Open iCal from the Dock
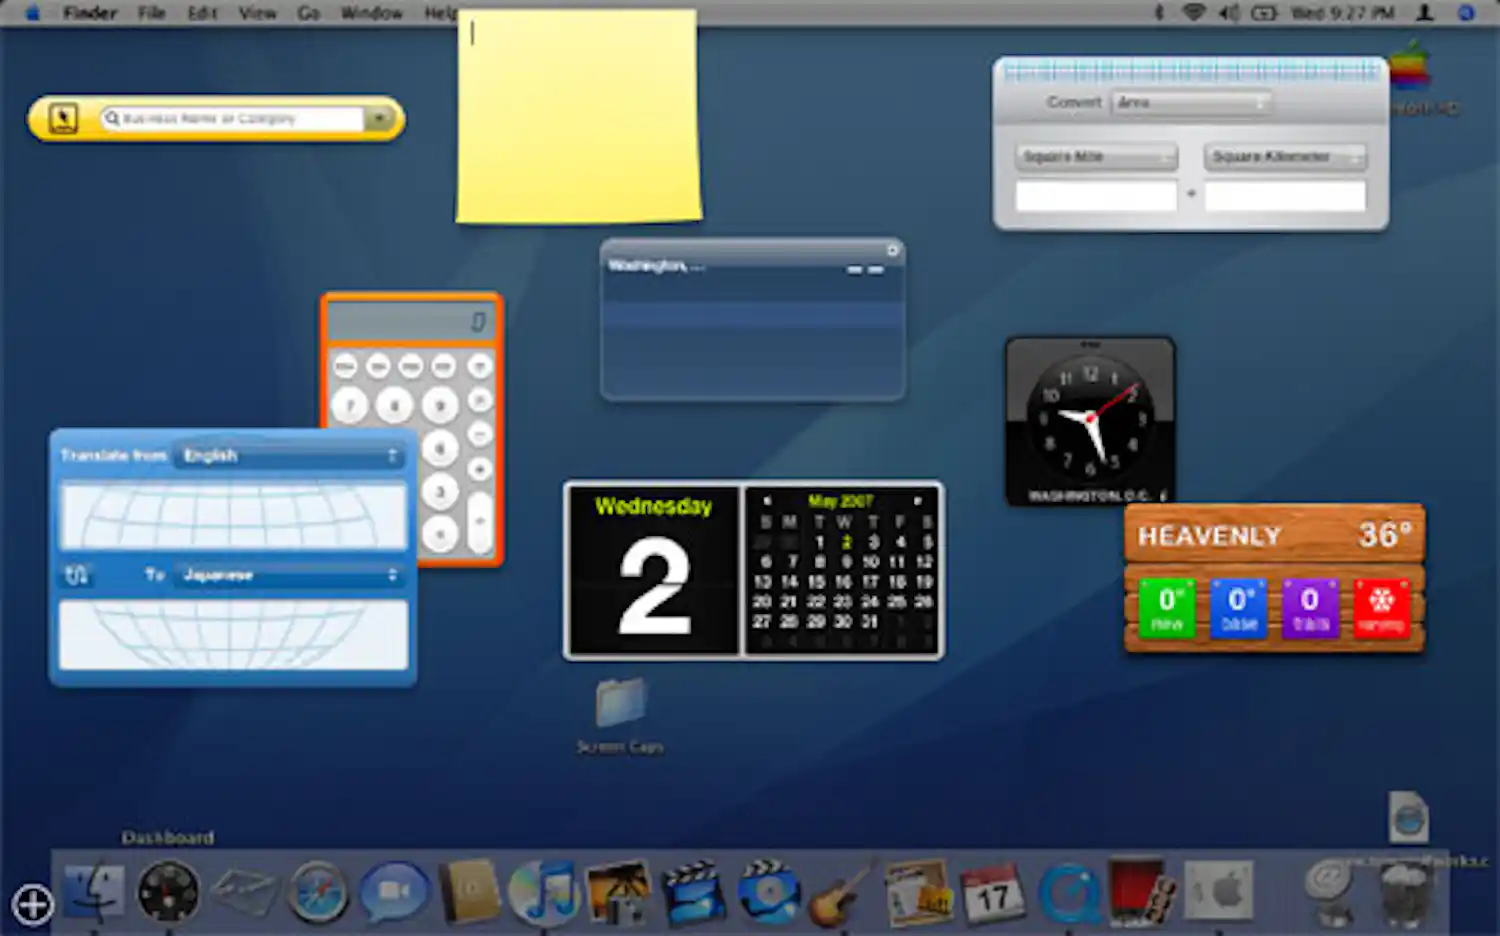The height and width of the screenshot is (936, 1500). (x=993, y=893)
